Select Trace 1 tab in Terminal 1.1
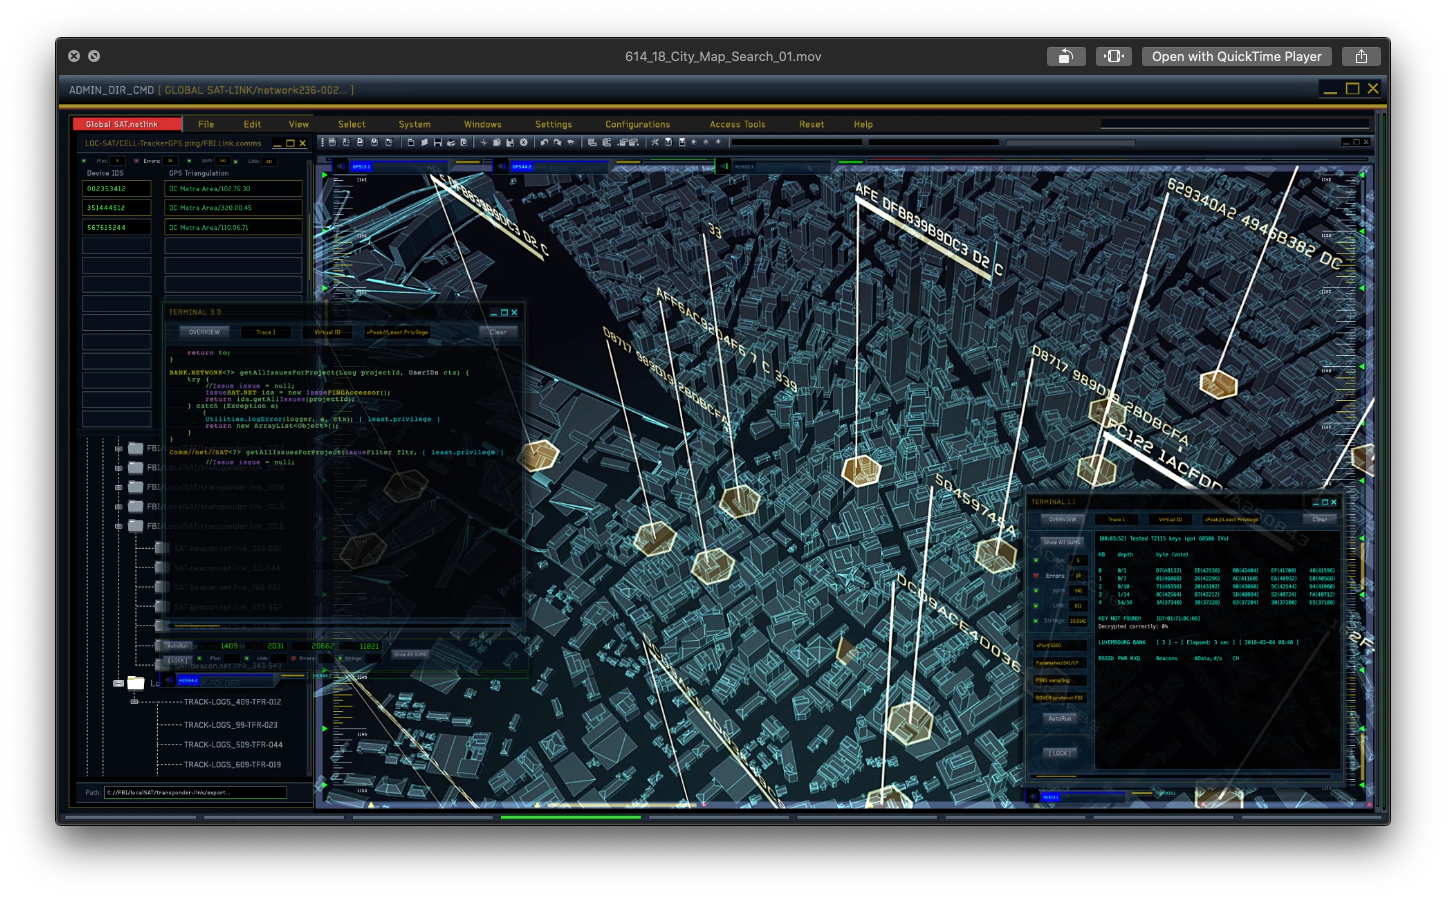Image resolution: width=1446 pixels, height=899 pixels. (1116, 519)
